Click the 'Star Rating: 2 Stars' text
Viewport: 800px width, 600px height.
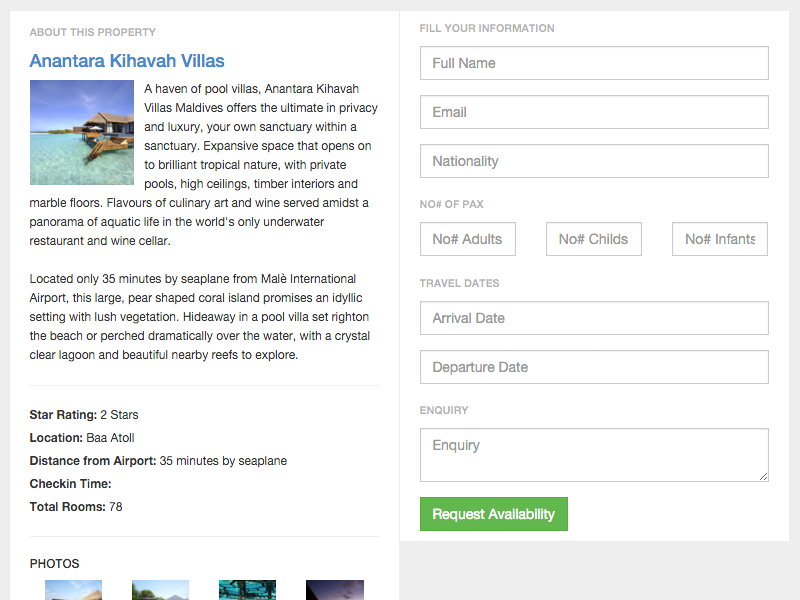point(84,415)
